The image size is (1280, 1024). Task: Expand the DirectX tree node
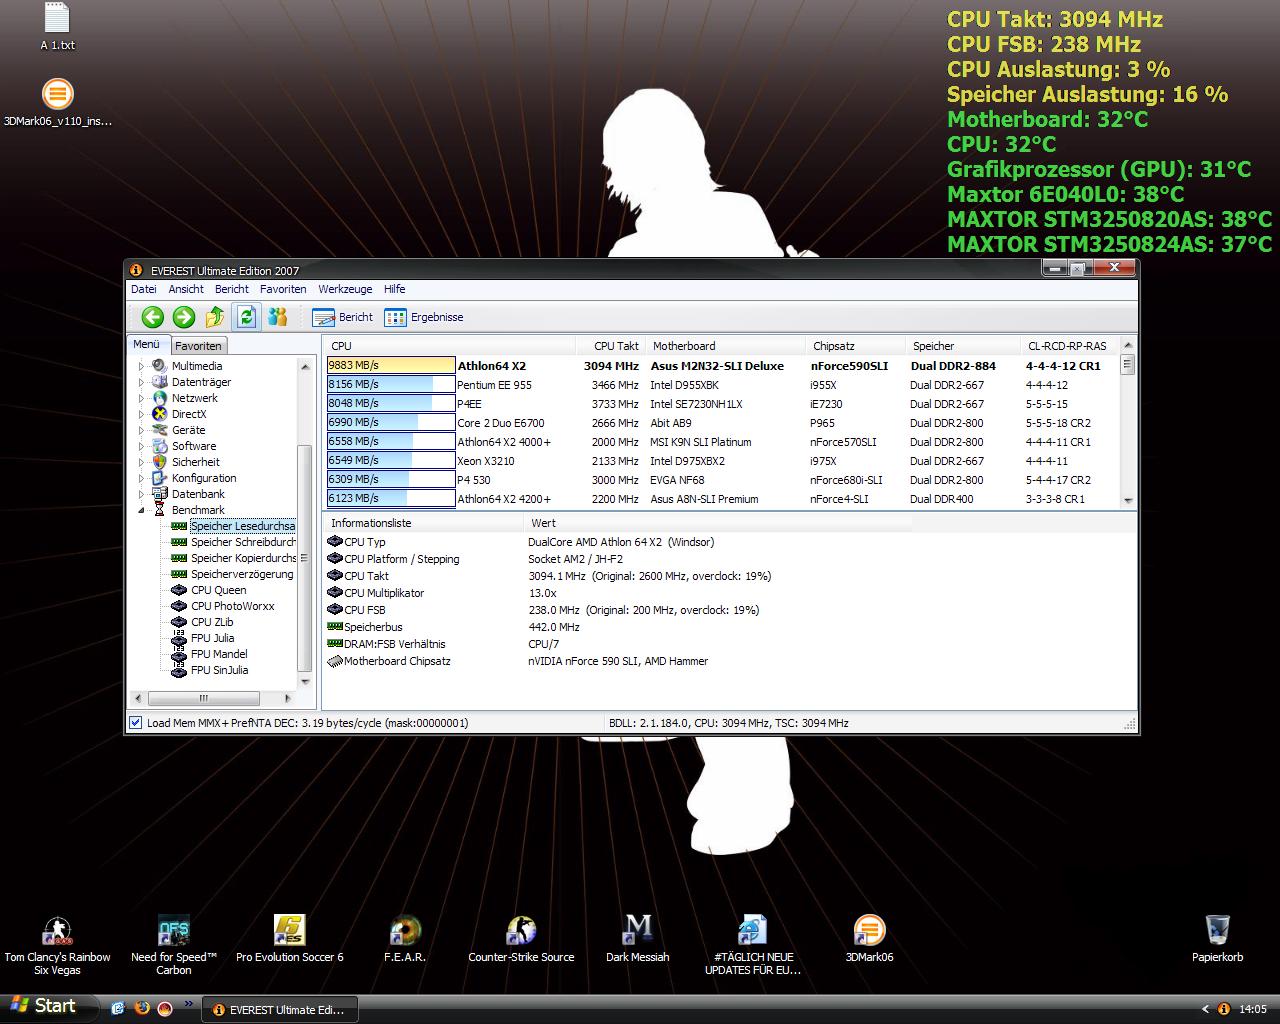(141, 414)
